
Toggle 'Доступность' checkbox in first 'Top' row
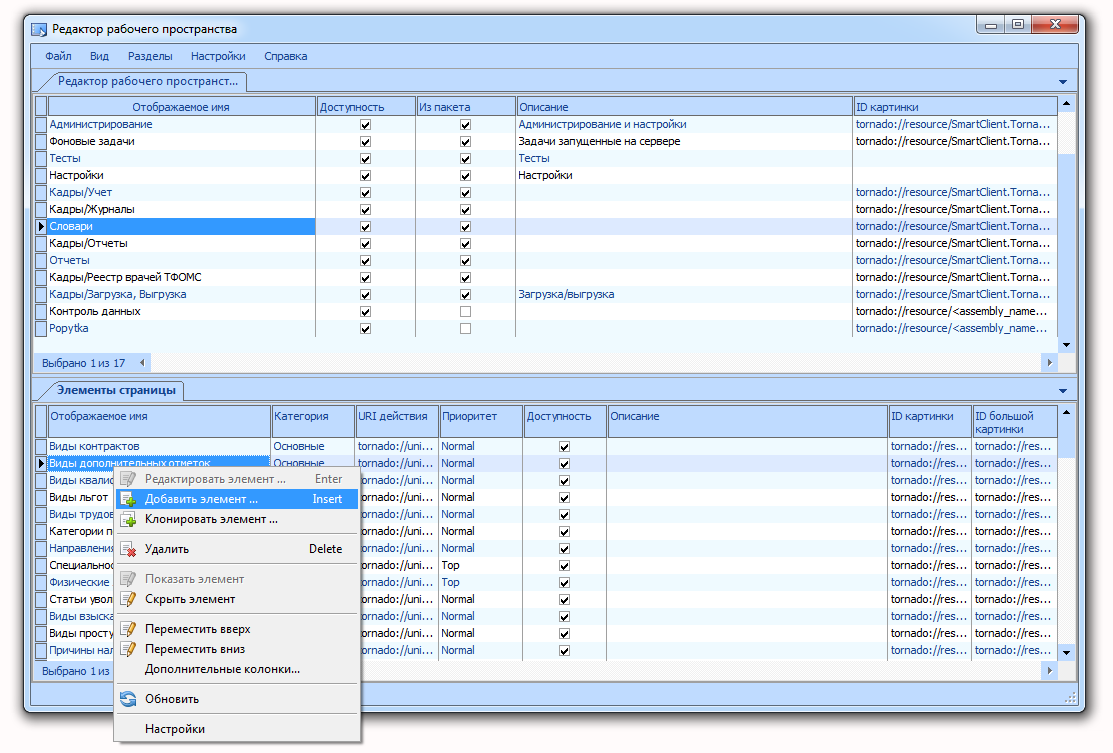pyautogui.click(x=564, y=566)
